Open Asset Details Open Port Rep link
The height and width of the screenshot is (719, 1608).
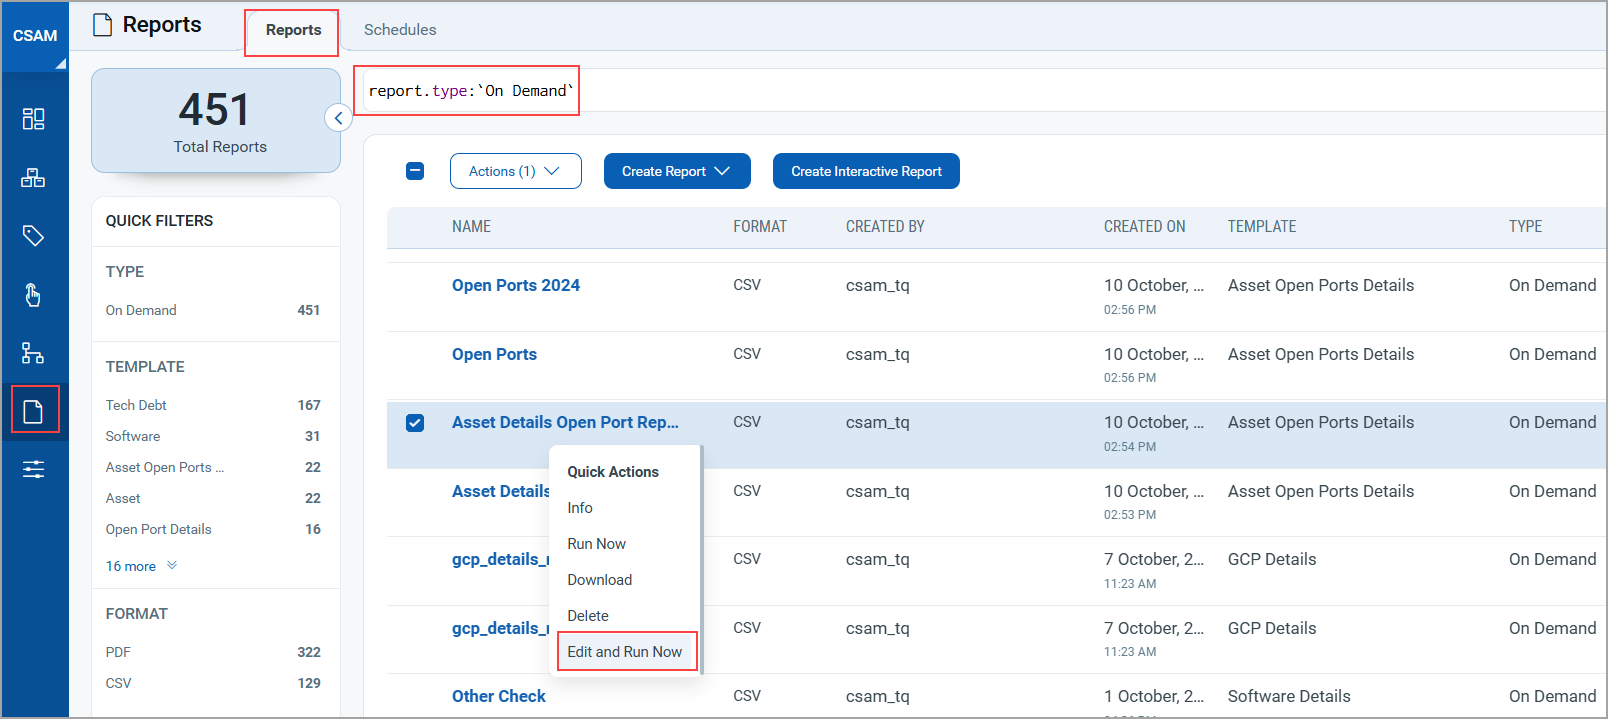[x=565, y=422]
